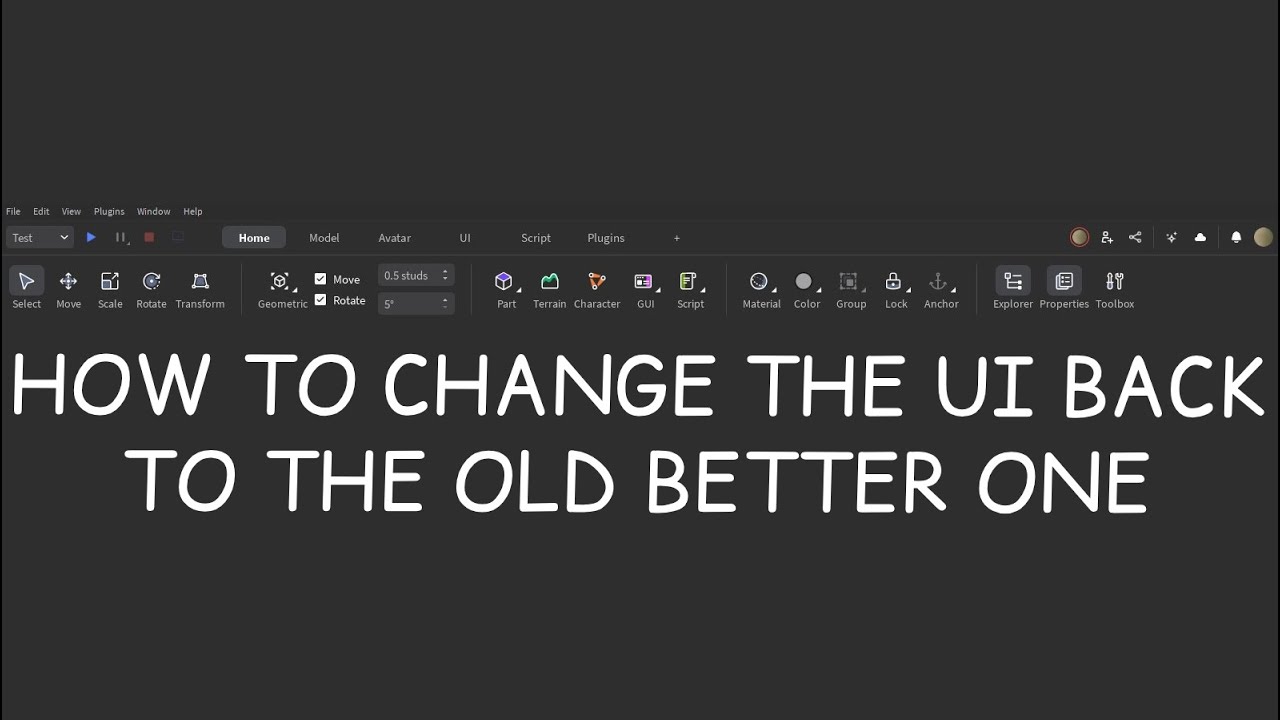Select the Select tool
The width and height of the screenshot is (1280, 720).
(27, 289)
